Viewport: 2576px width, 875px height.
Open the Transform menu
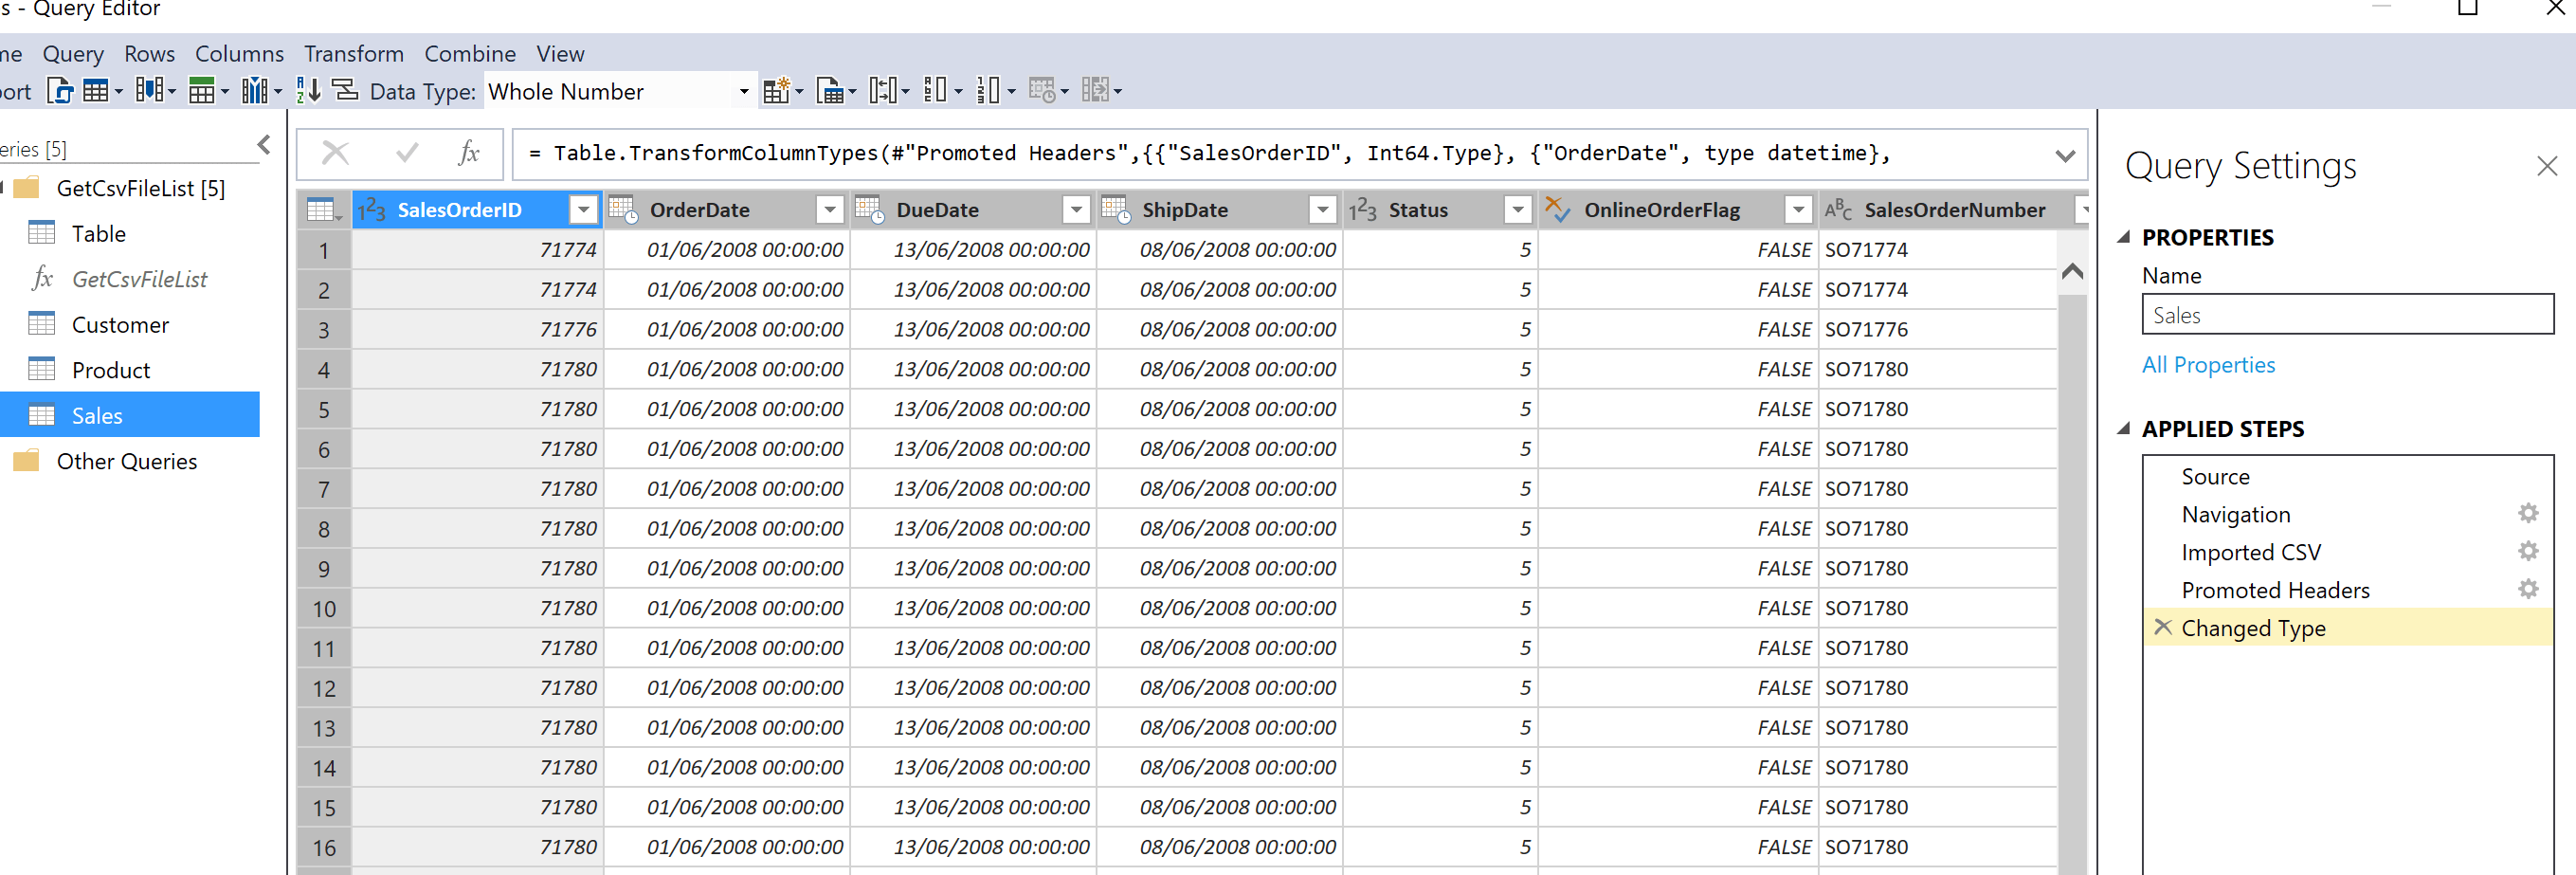[x=354, y=54]
